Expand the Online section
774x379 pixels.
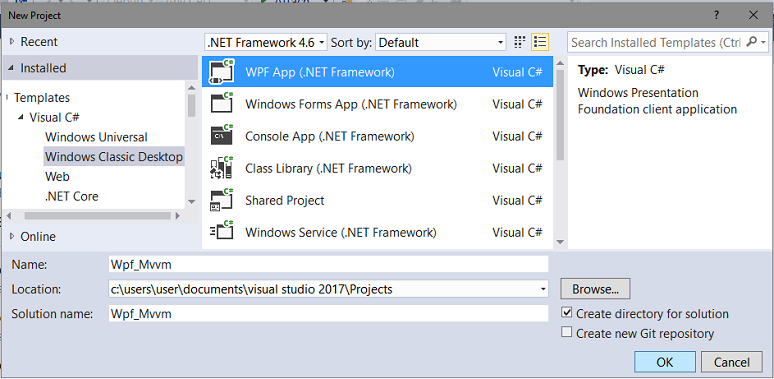tap(12, 236)
